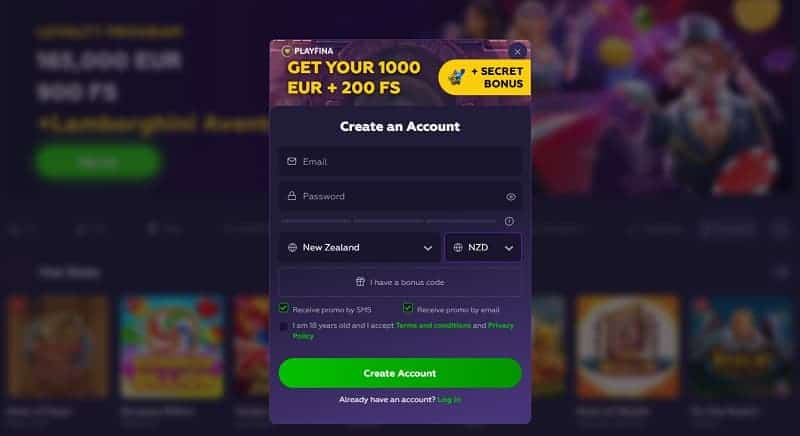Click the secret bonus mascot badge
The height and width of the screenshot is (436, 800).
[485, 78]
